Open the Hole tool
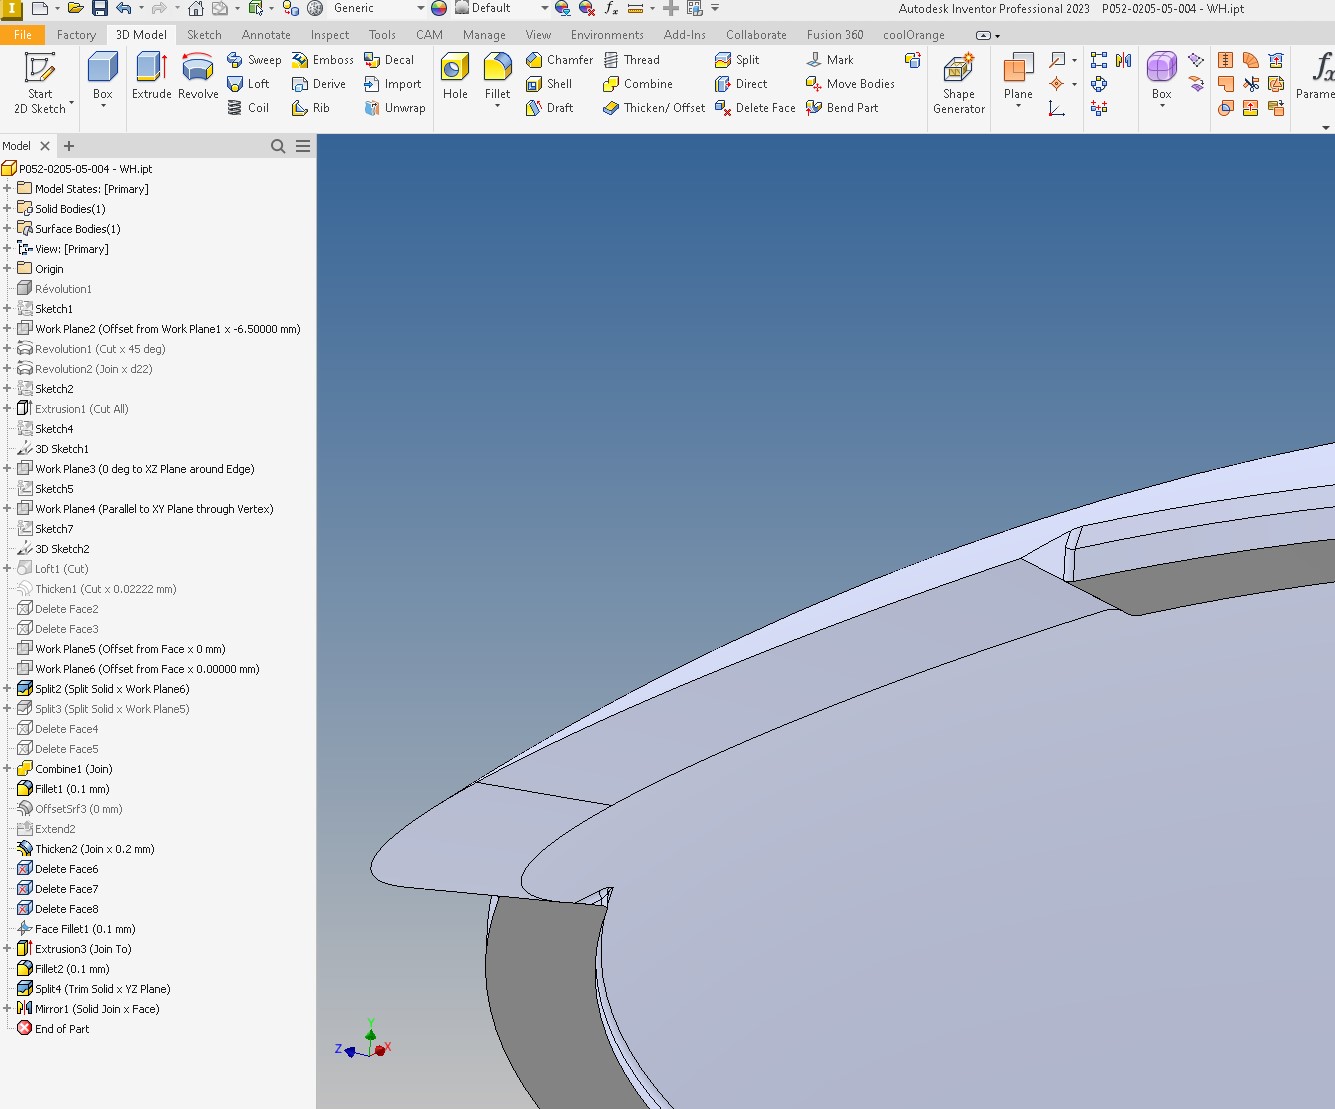This screenshot has width=1335, height=1109. point(455,78)
